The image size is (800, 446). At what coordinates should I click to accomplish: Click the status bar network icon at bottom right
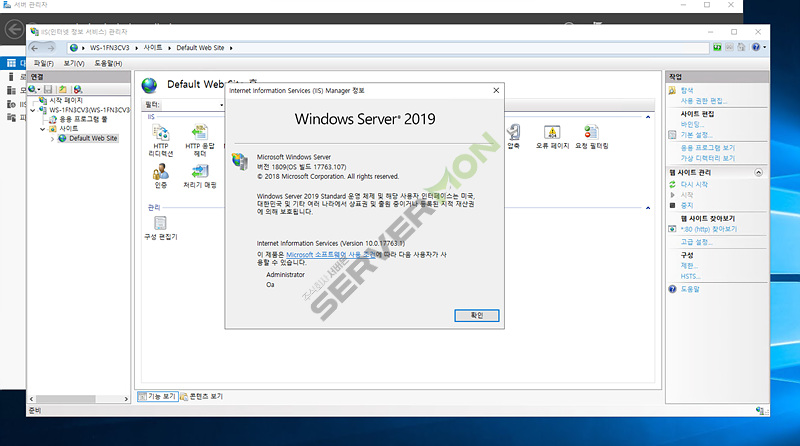760,411
